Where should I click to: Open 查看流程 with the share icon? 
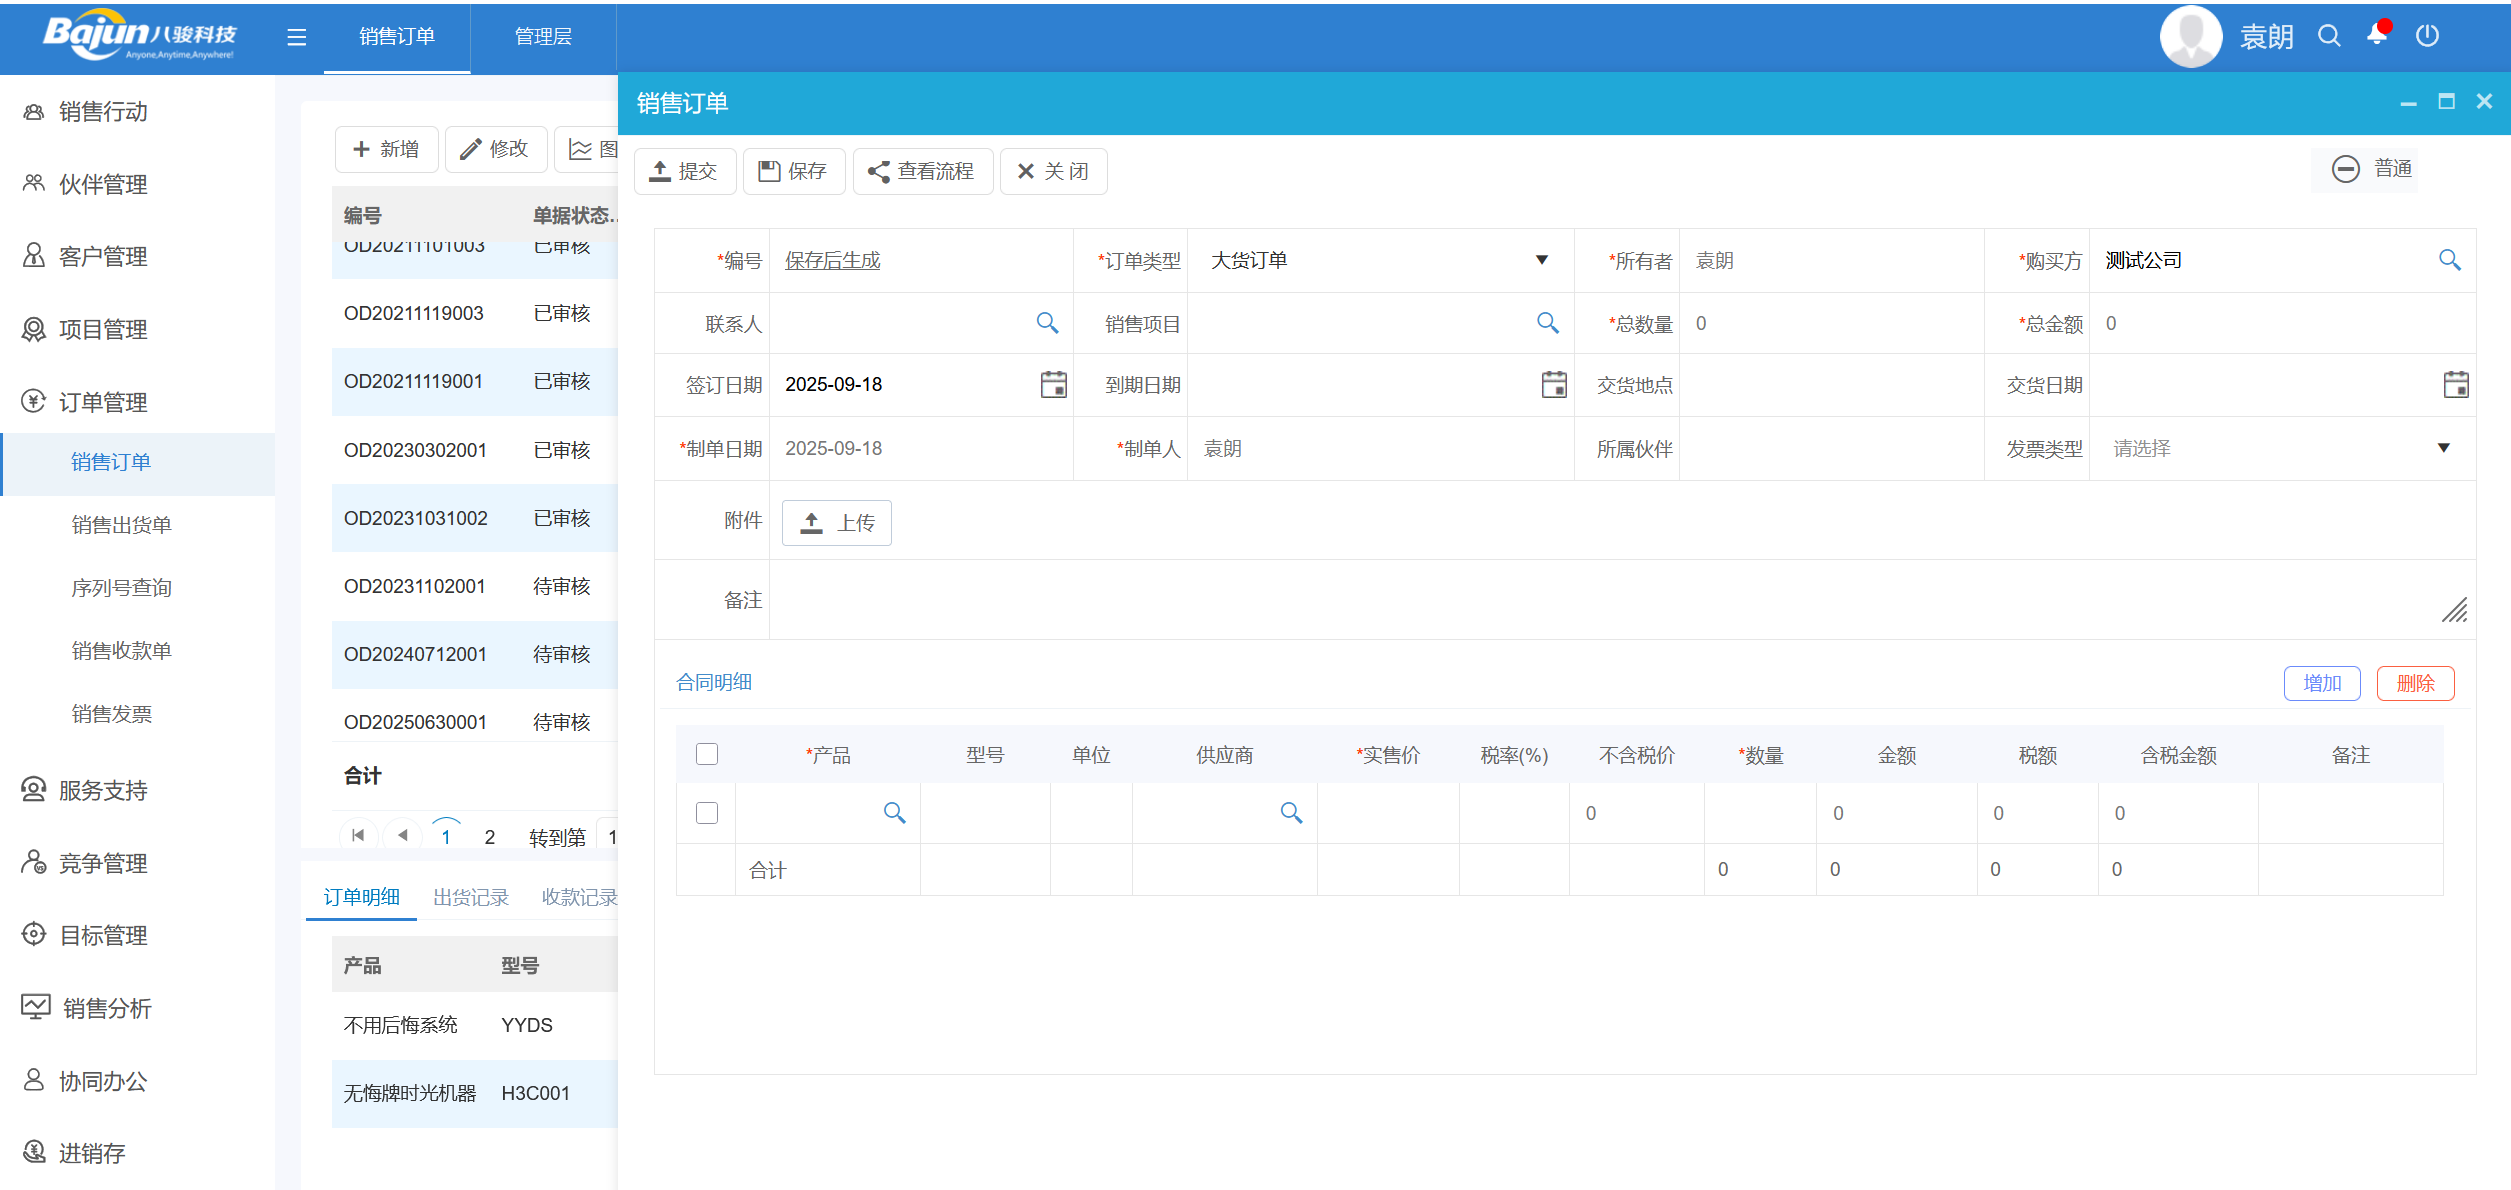pos(878,171)
